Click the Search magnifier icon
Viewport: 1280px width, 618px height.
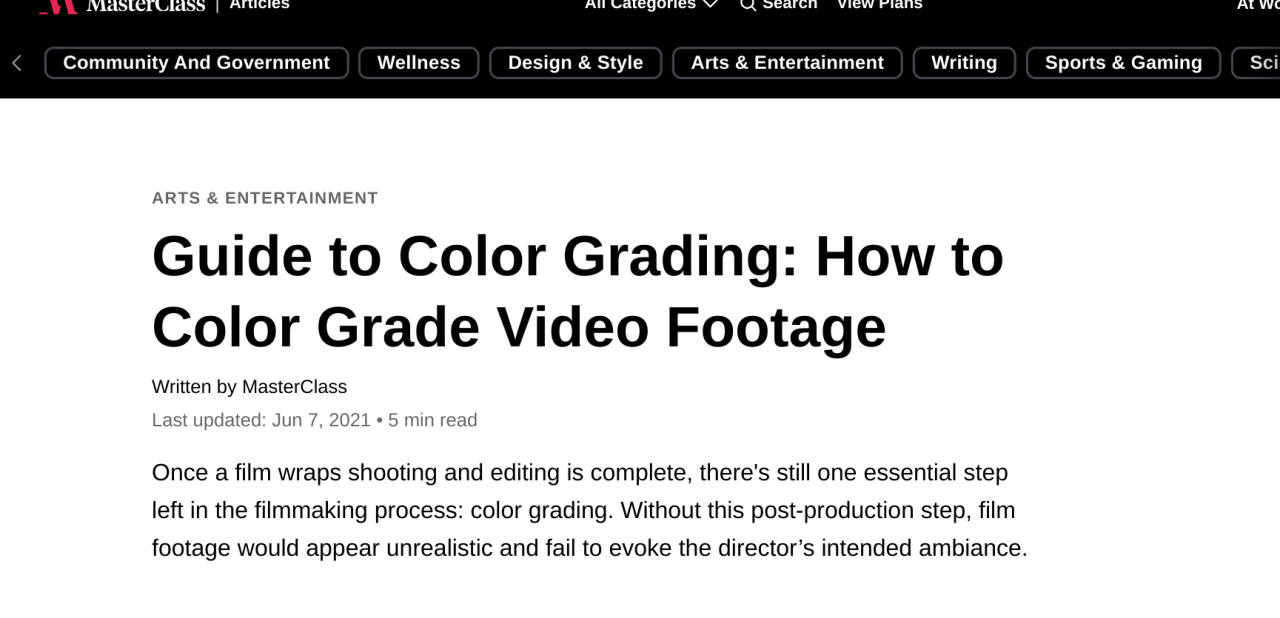748,5
